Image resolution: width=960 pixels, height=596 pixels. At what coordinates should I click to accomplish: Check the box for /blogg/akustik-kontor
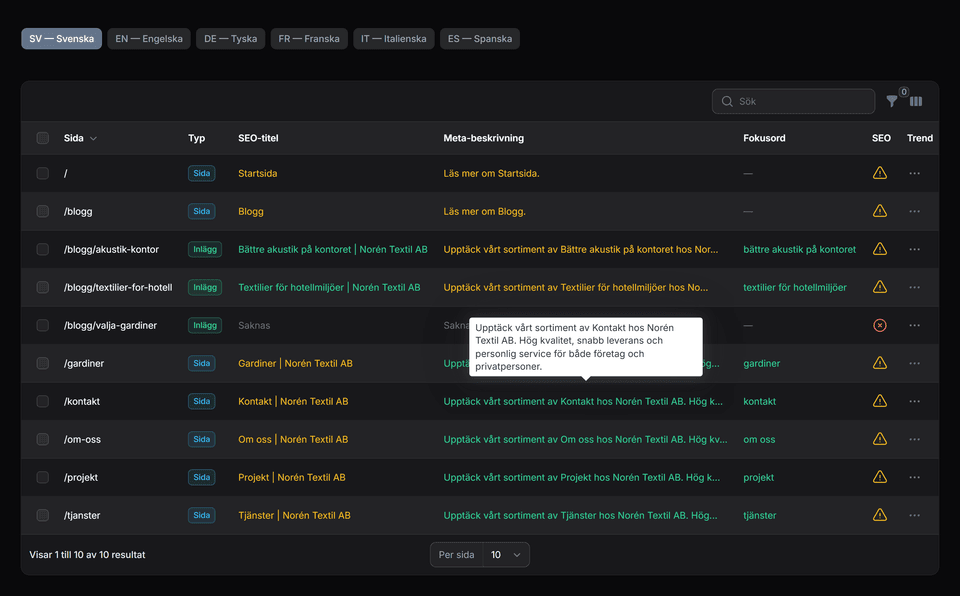(x=43, y=249)
